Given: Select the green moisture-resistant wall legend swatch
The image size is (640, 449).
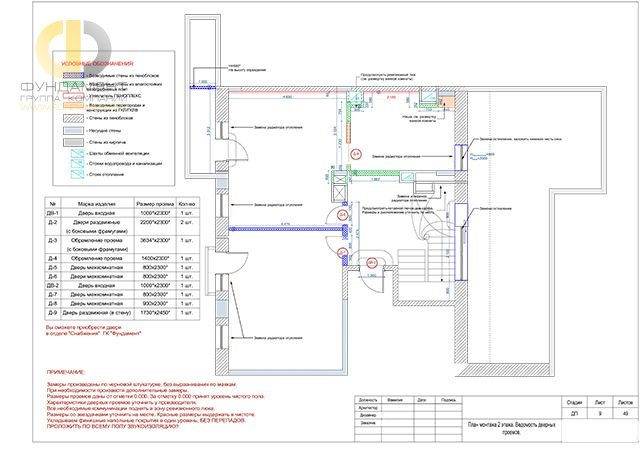Looking at the screenshot, I should point(73,84).
